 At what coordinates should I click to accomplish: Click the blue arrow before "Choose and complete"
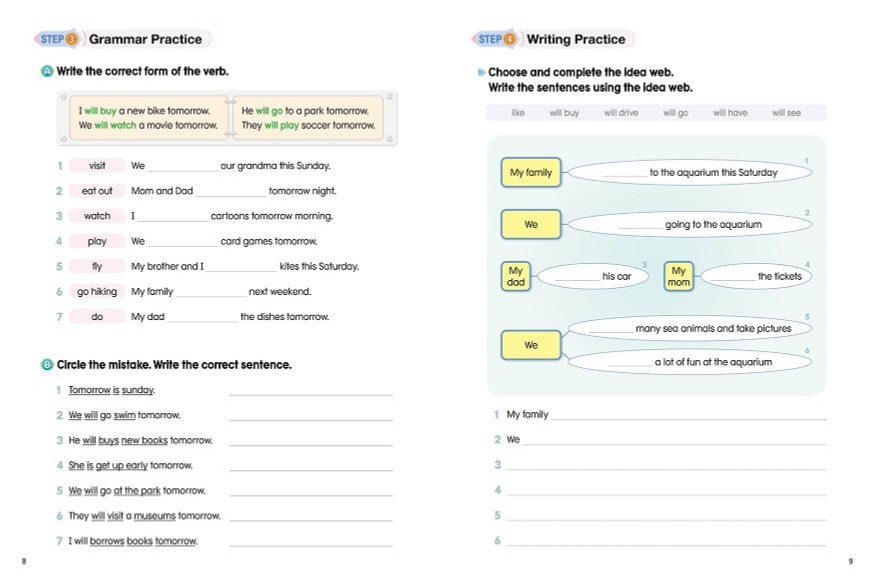(481, 73)
